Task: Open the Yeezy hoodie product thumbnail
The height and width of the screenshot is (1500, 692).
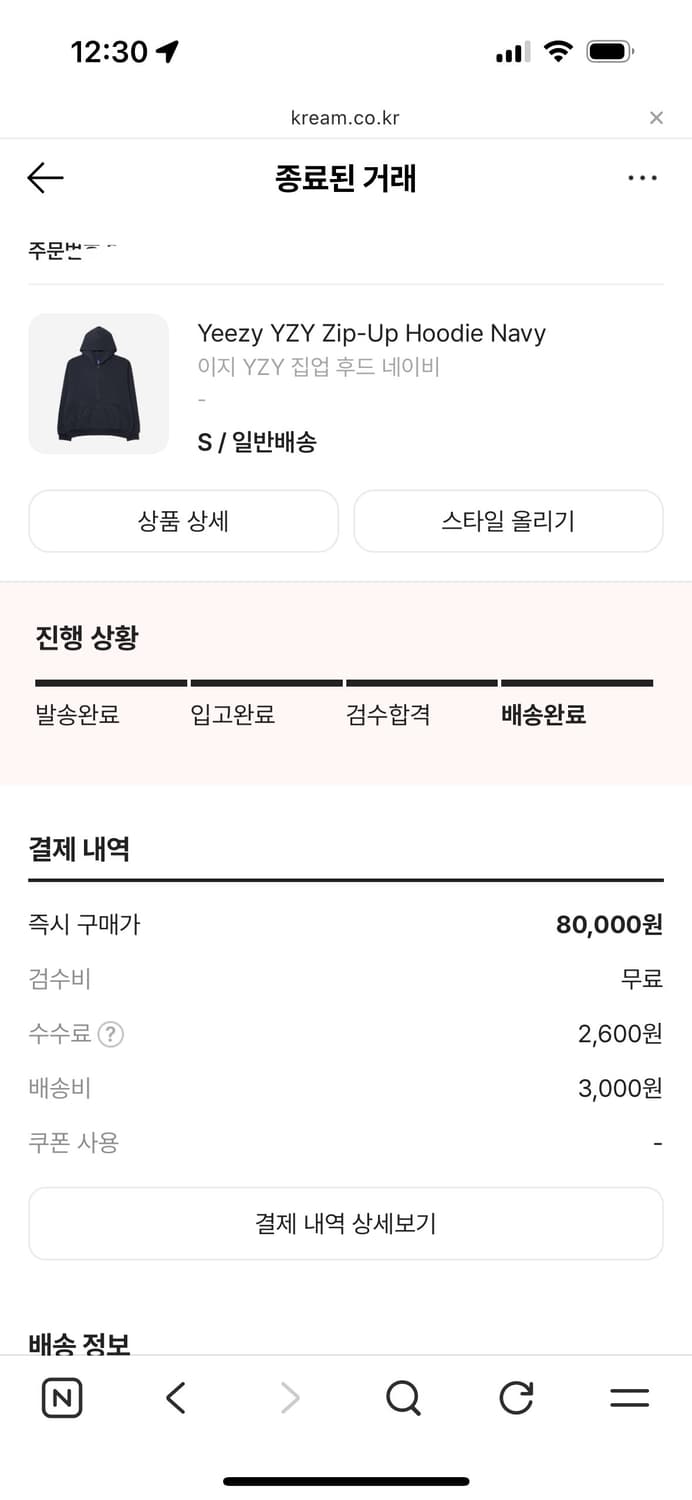Action: [x=98, y=383]
